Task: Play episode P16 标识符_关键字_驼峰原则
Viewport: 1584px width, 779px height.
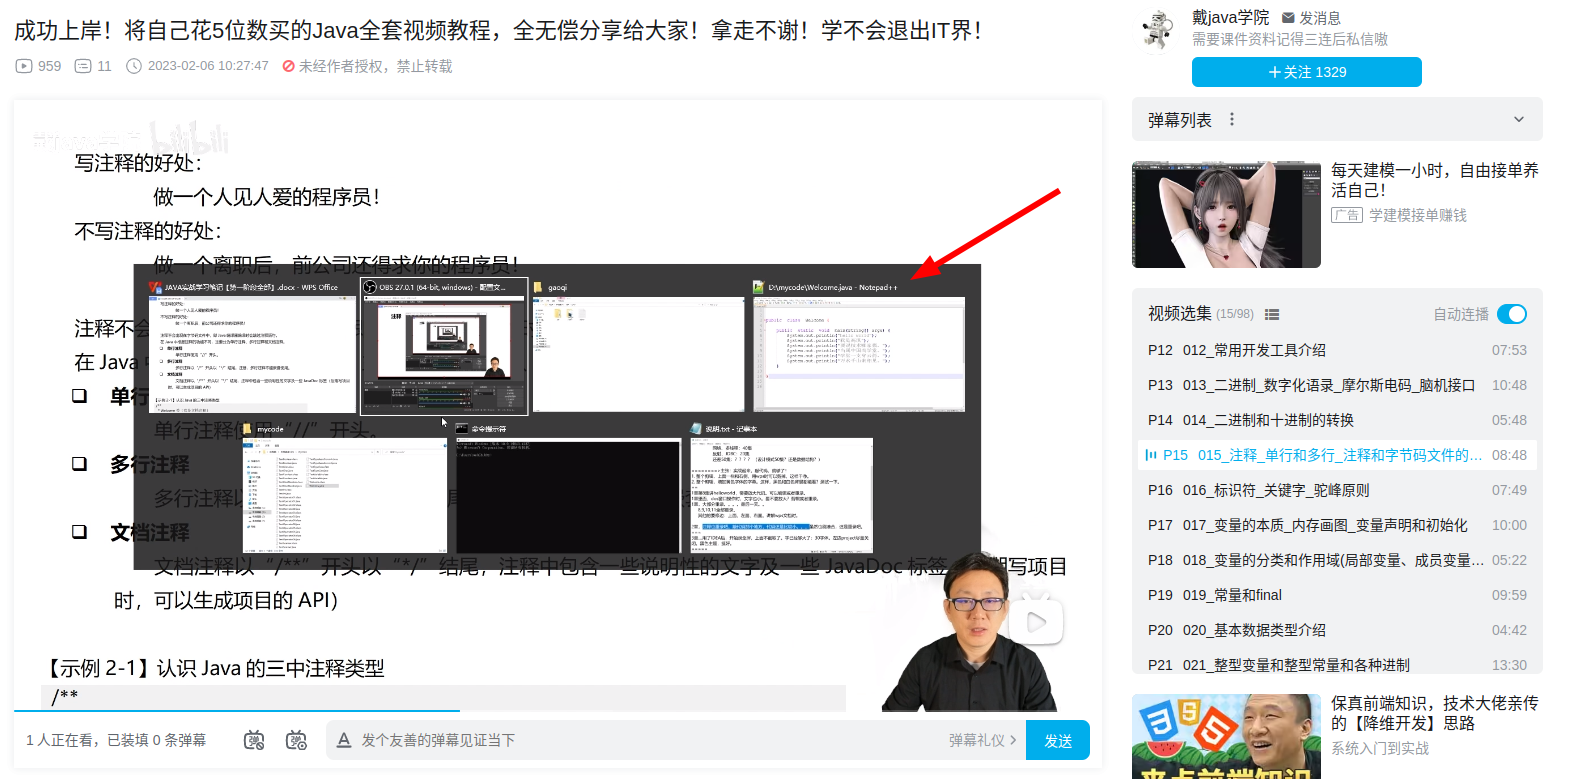Action: [1337, 490]
